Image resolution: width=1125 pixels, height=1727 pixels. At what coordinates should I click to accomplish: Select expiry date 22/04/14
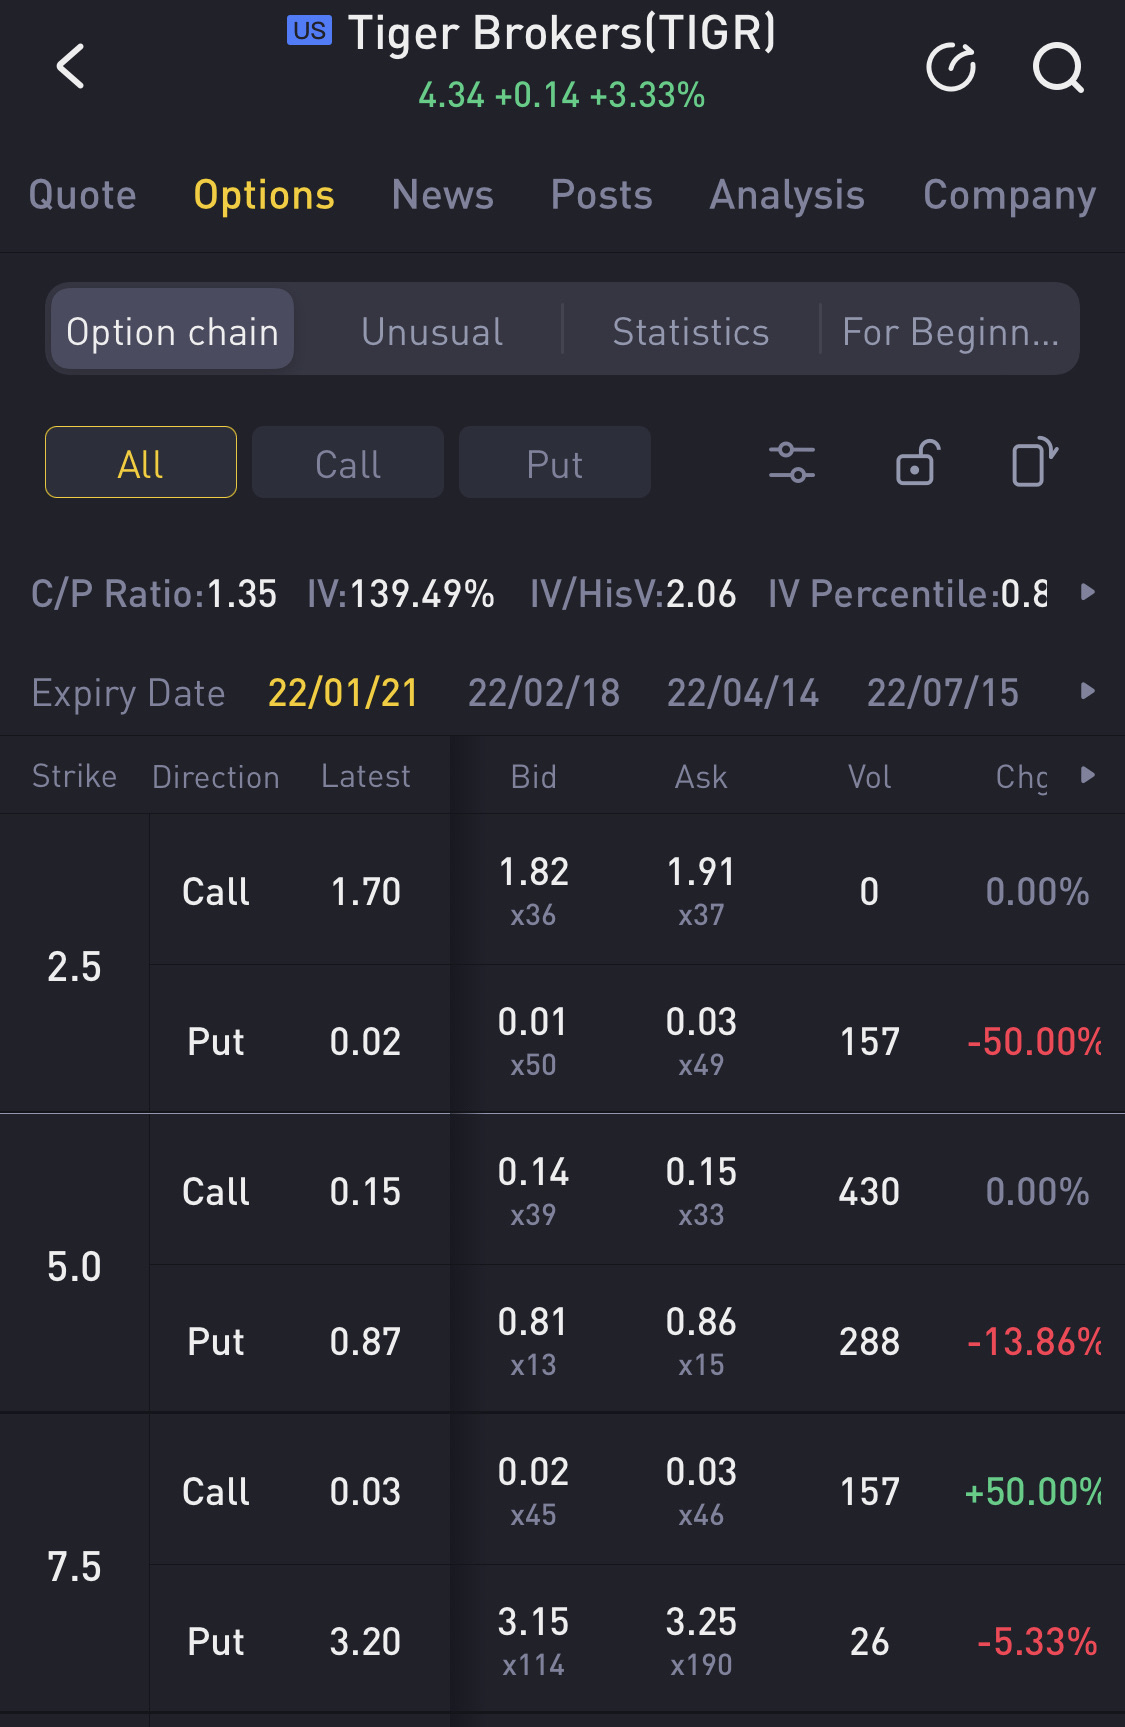(x=743, y=692)
